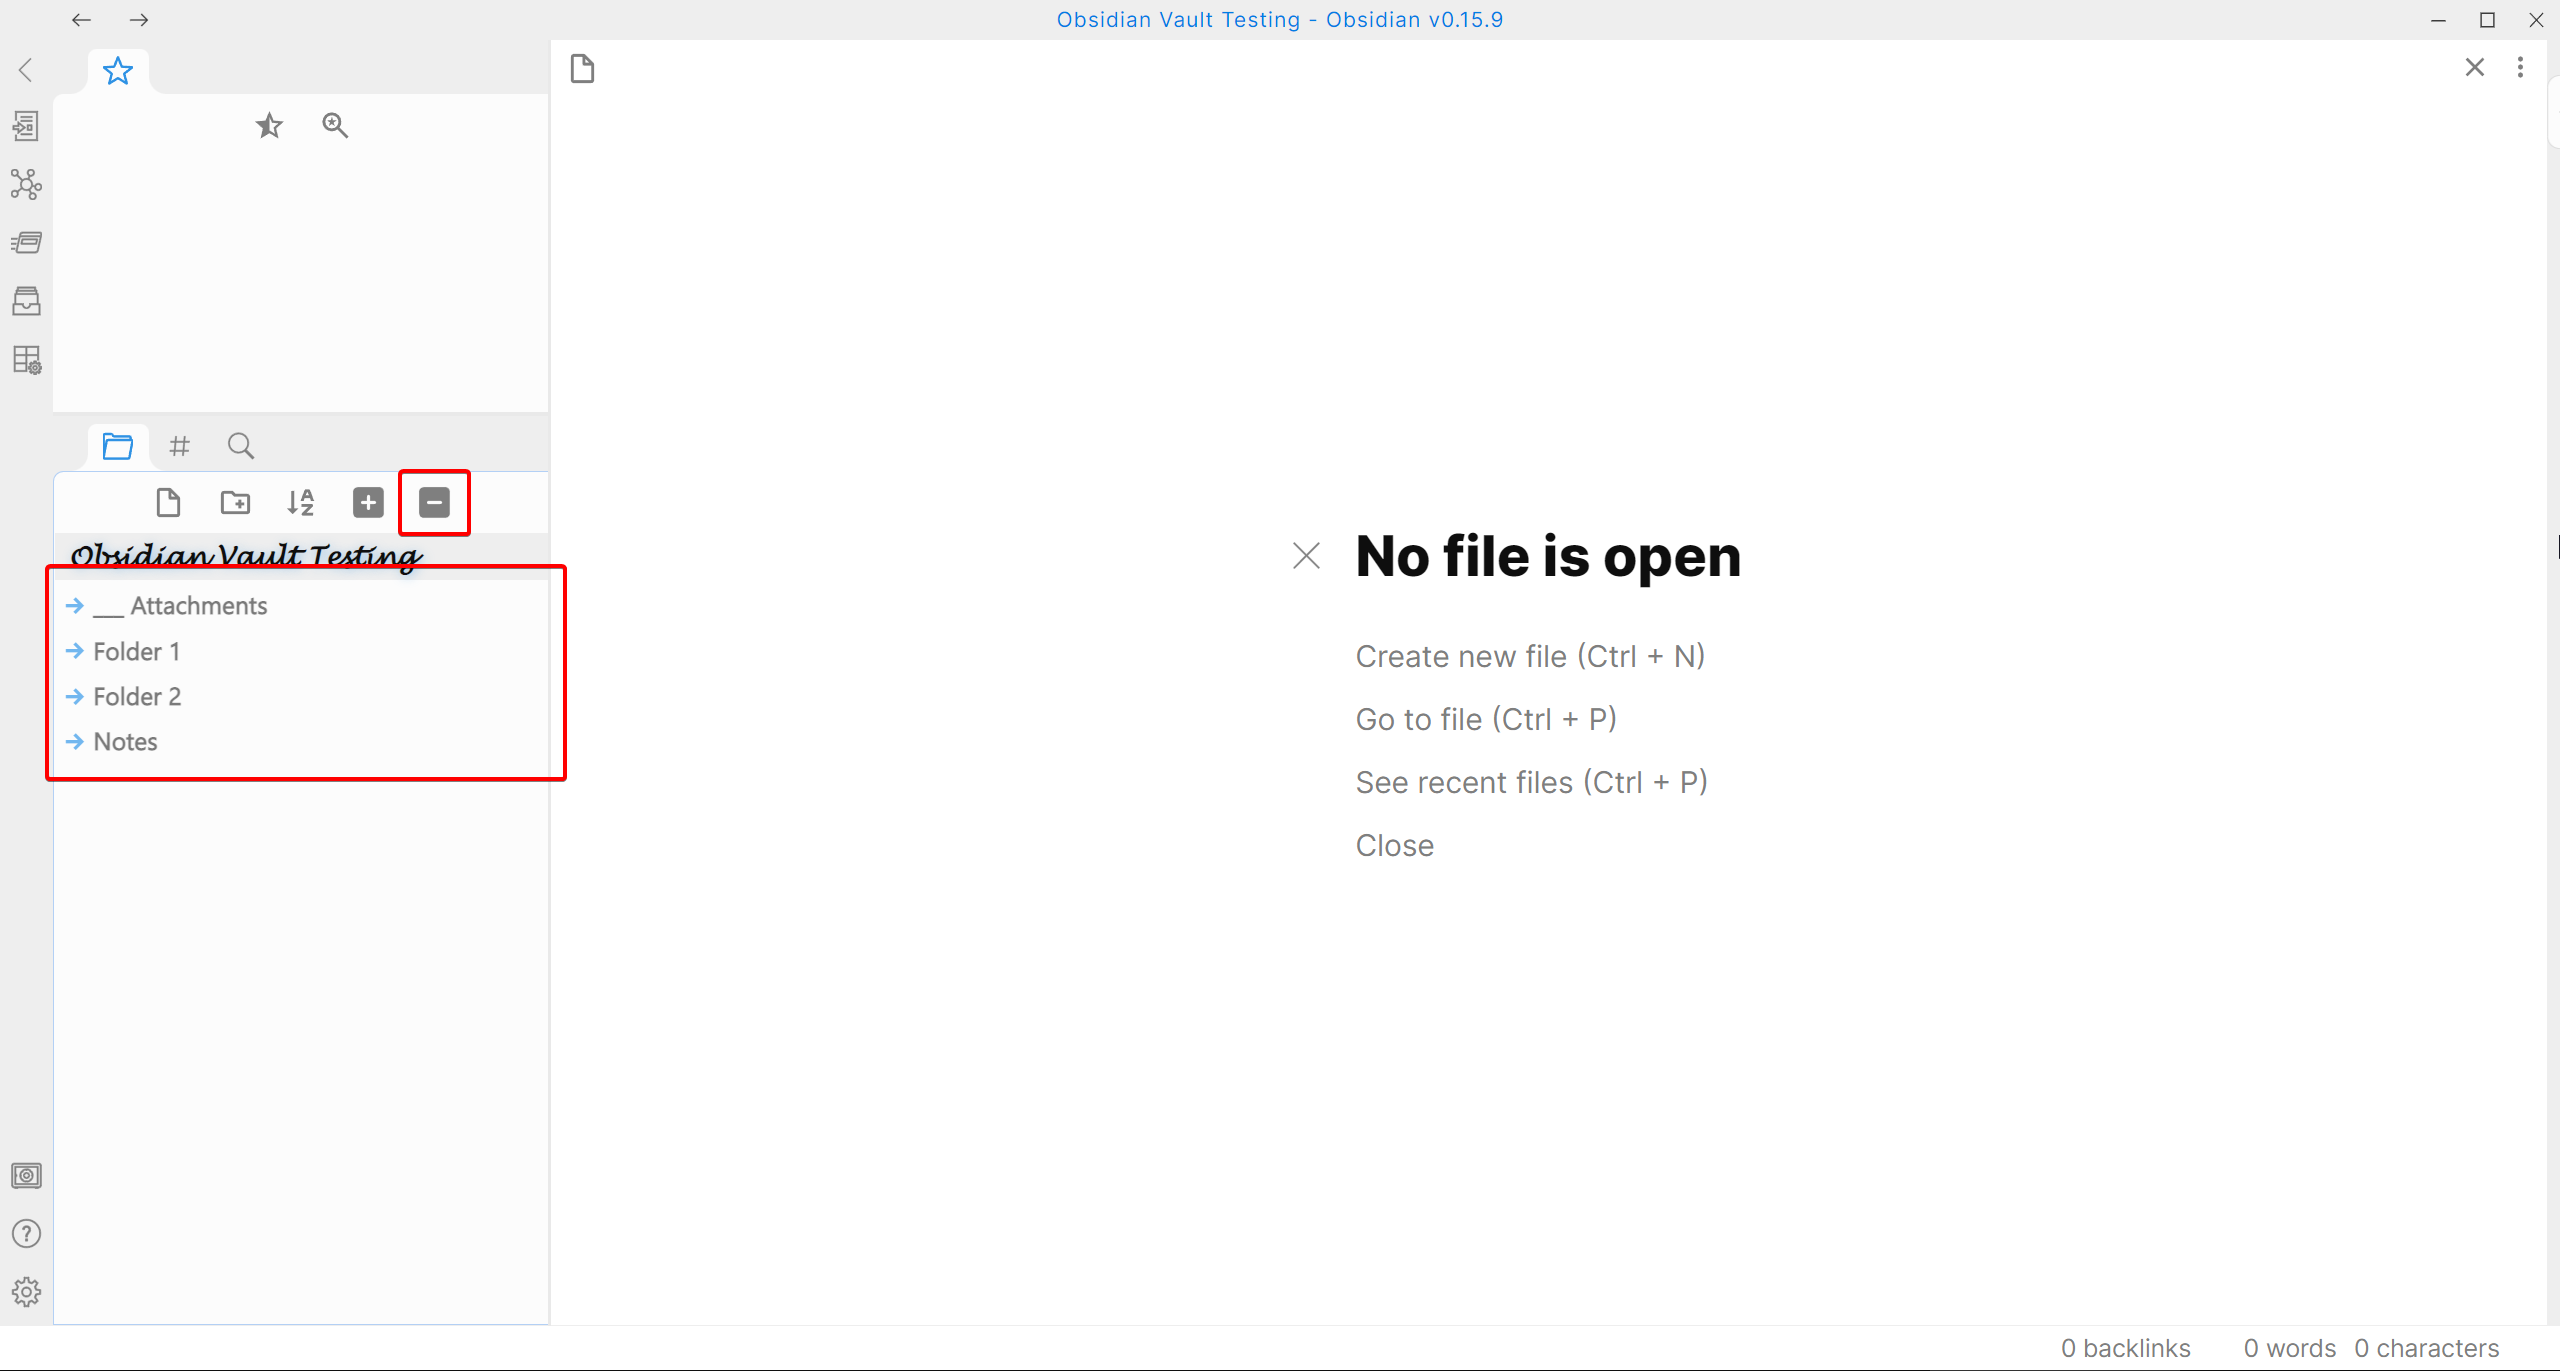The image size is (2560, 1371).
Task: Open another vault icon
Action: coord(26,1175)
